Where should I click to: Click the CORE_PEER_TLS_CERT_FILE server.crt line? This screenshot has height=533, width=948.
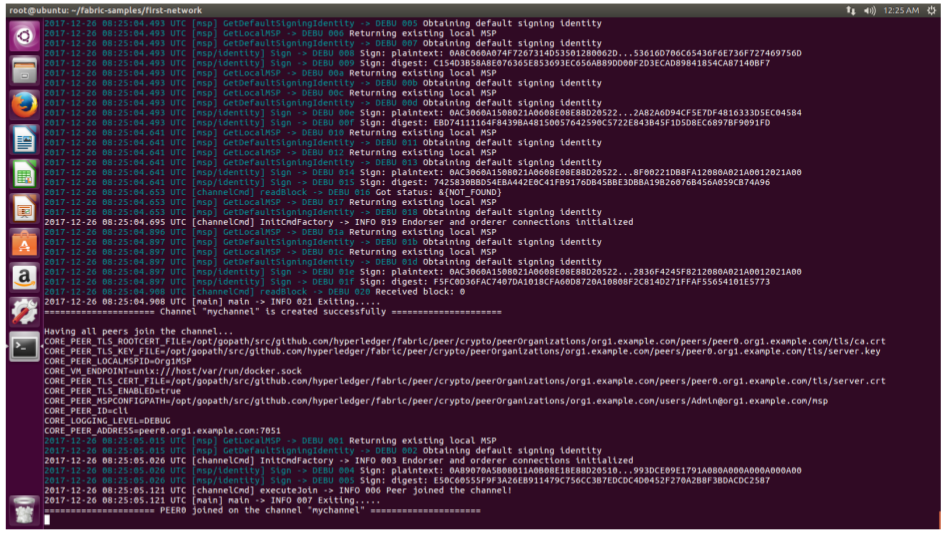(464, 381)
